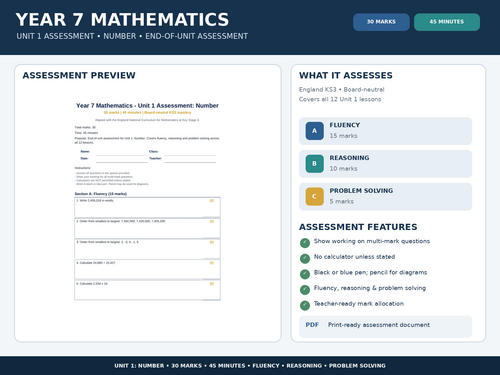Click the YEAR 7 MATHEMATICS title

122,20
